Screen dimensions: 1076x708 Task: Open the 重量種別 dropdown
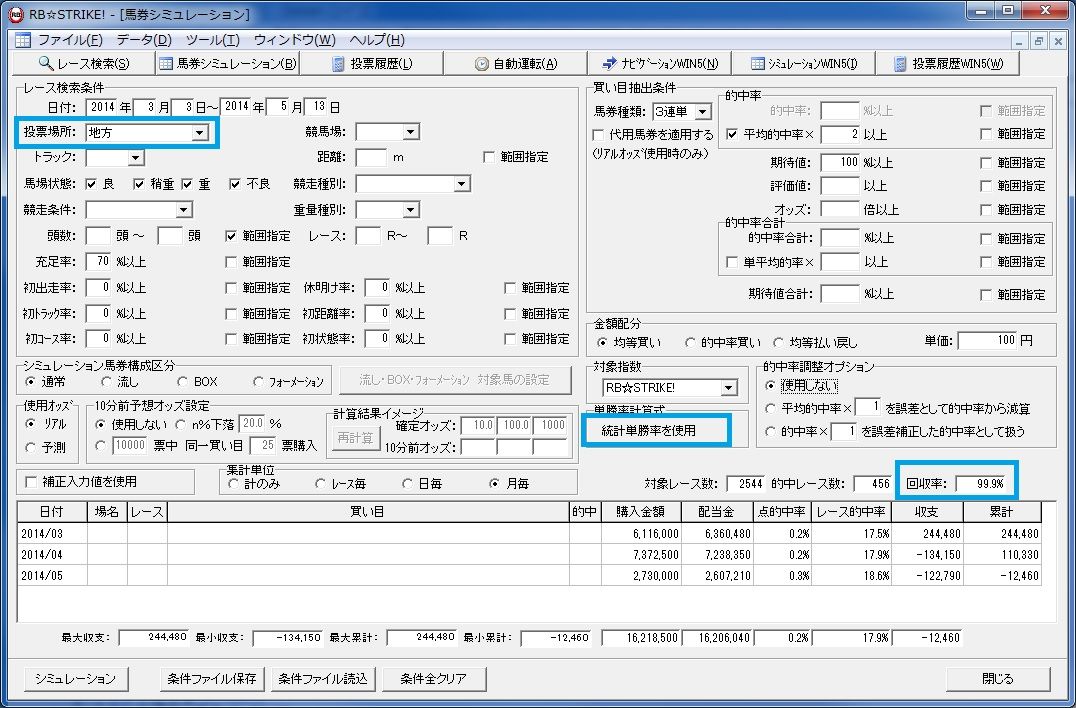411,210
